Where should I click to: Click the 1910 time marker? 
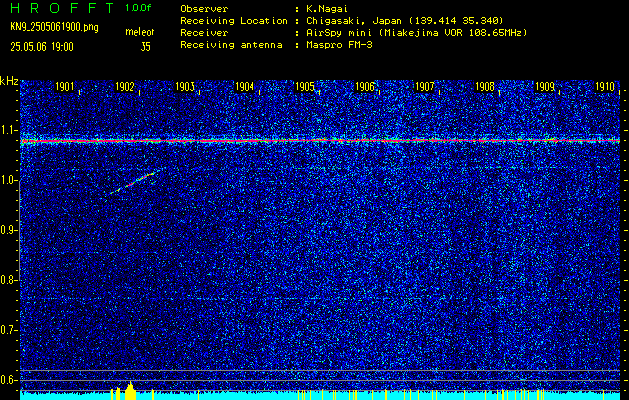605,87
